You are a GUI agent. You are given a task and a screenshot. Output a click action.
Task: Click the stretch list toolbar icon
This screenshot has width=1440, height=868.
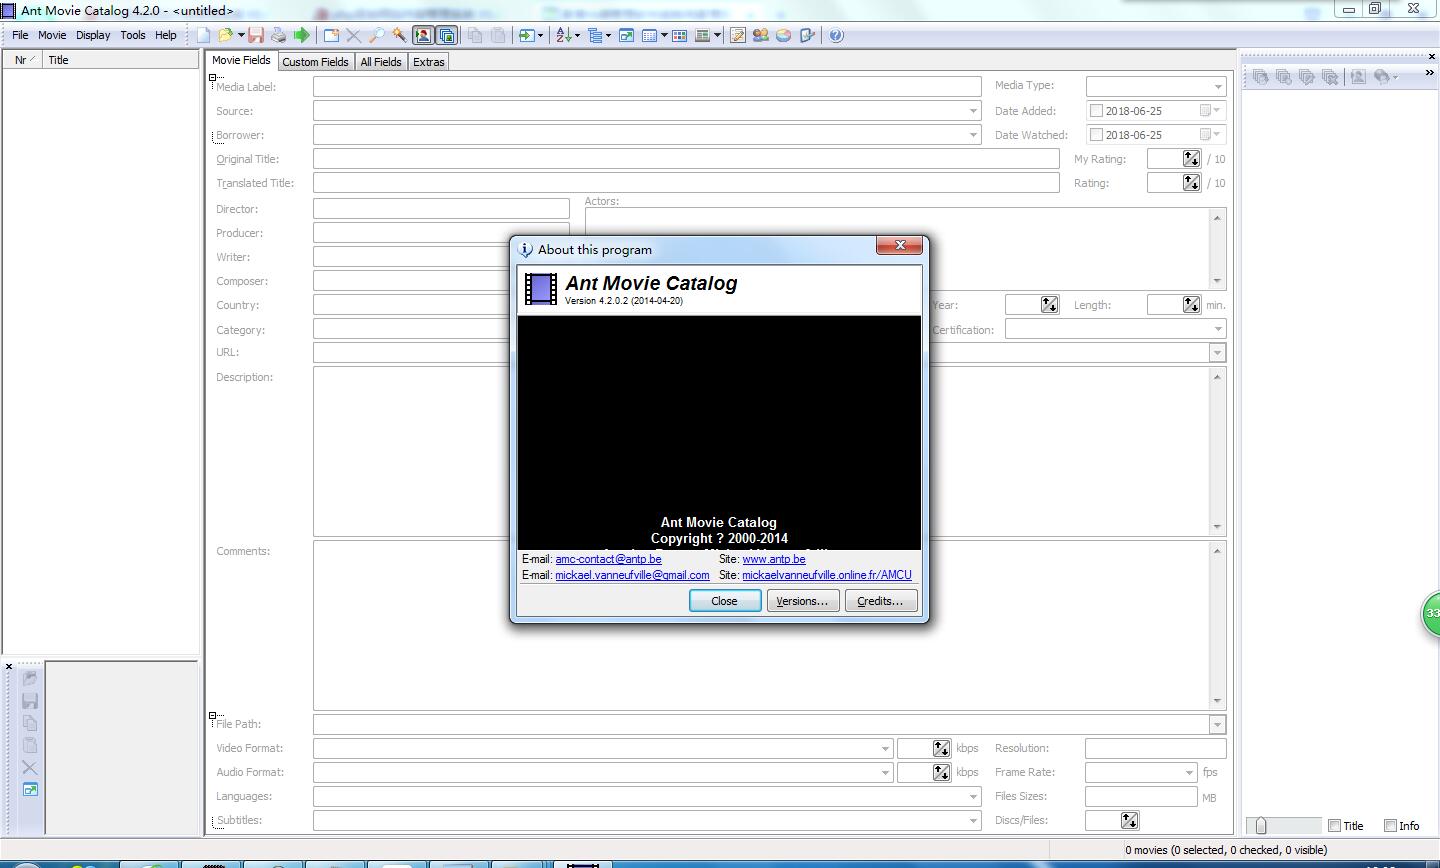click(626, 35)
